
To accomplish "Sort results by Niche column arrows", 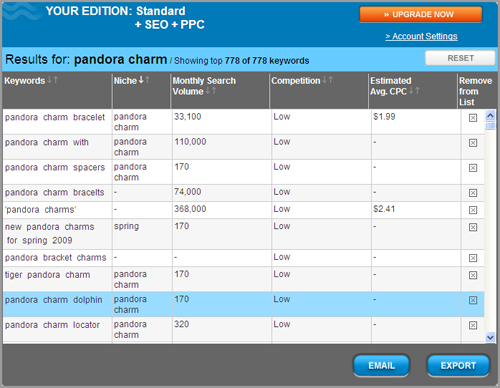I will coord(144,80).
